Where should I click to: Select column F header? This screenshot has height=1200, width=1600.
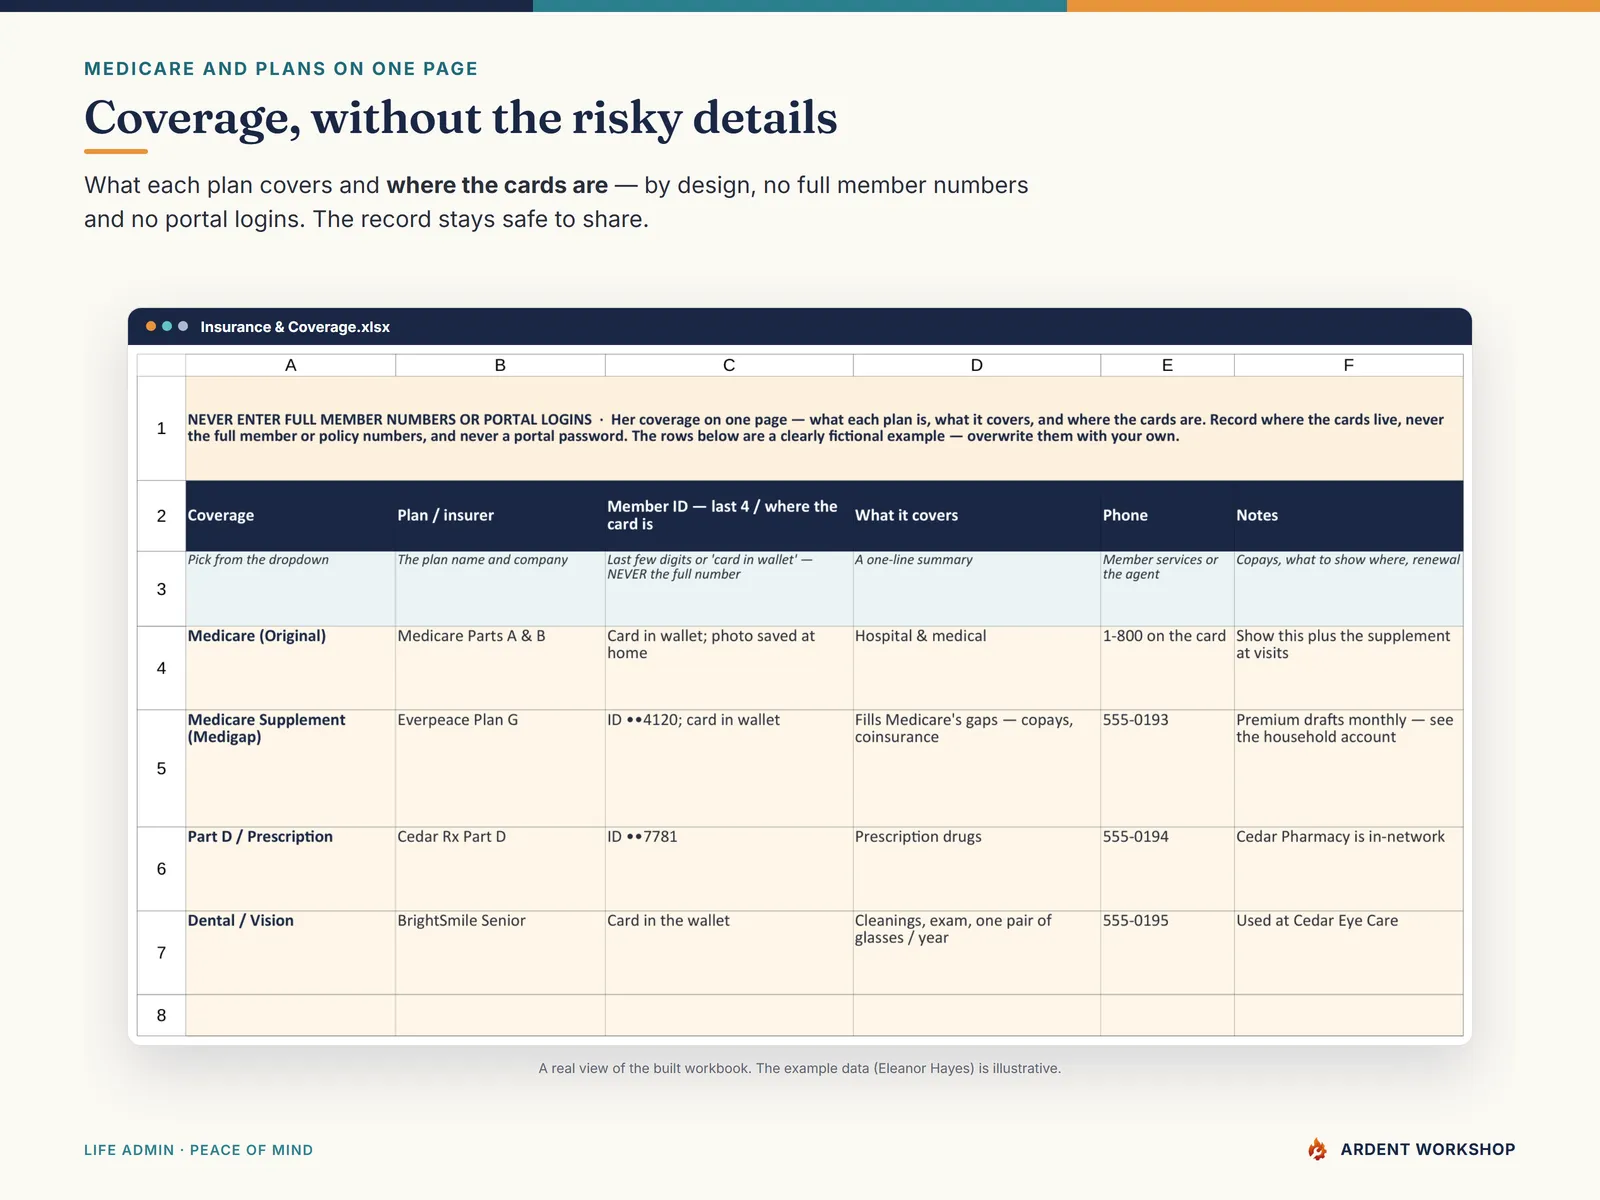(x=1349, y=365)
